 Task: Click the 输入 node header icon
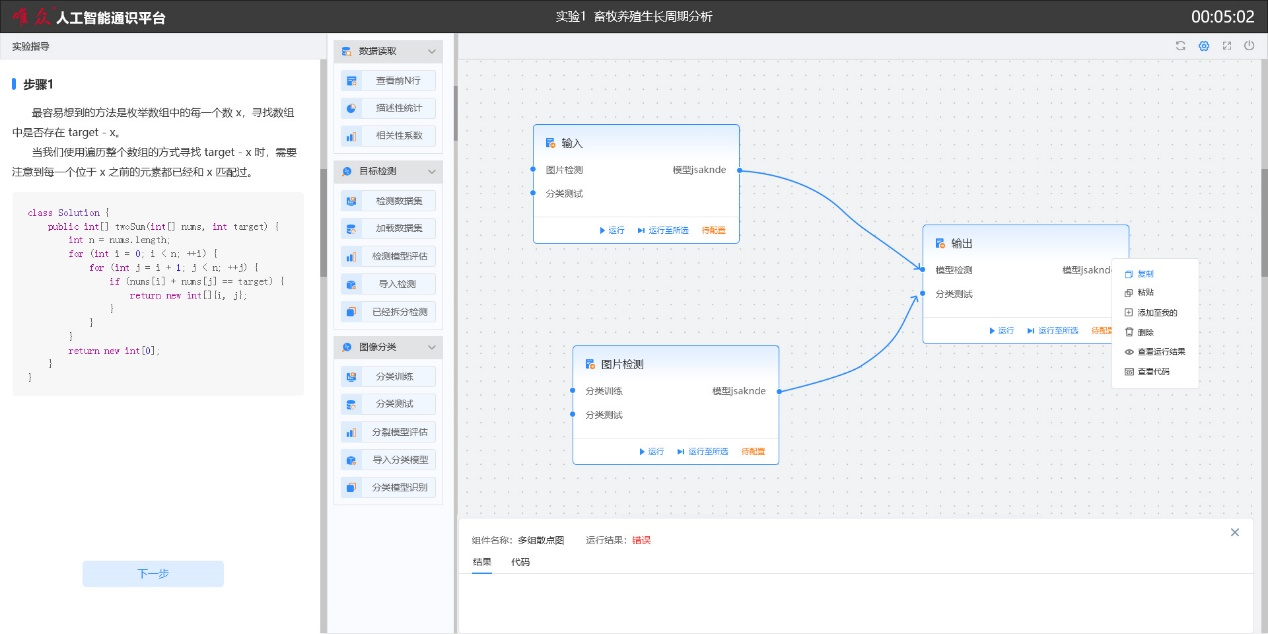point(550,143)
